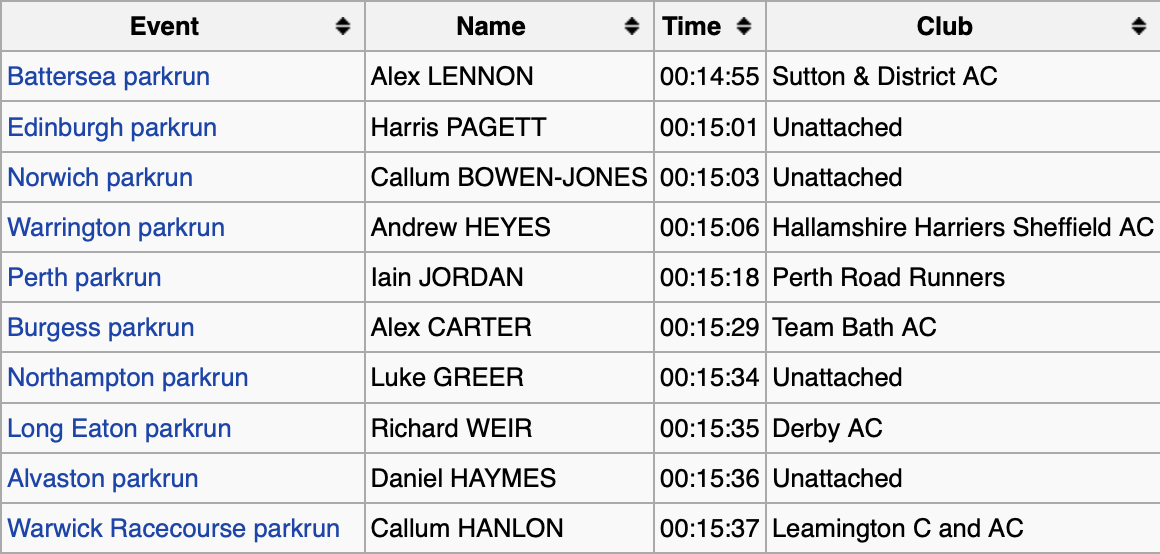Open the Battersea parkrun link
Image resolution: width=1160 pixels, height=554 pixels.
coord(109,76)
